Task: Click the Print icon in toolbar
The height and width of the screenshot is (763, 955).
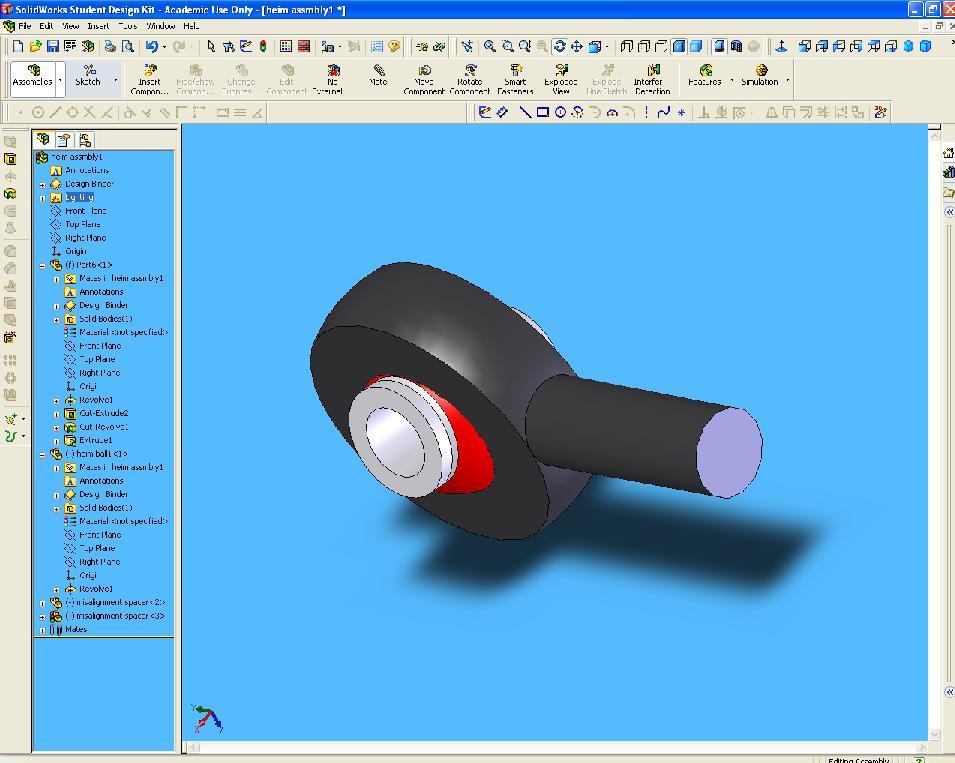Action: point(110,46)
